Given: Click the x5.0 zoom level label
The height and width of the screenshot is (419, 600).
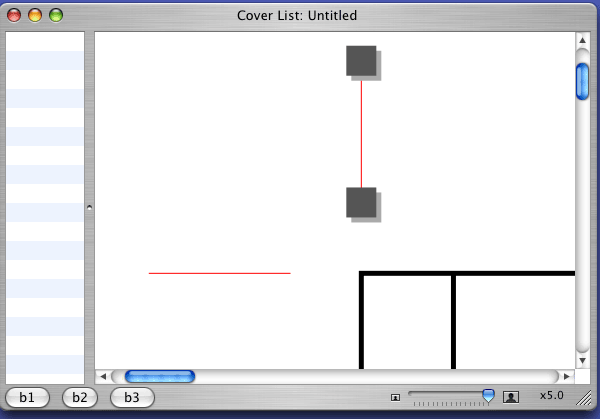Looking at the screenshot, I should 552,396.
